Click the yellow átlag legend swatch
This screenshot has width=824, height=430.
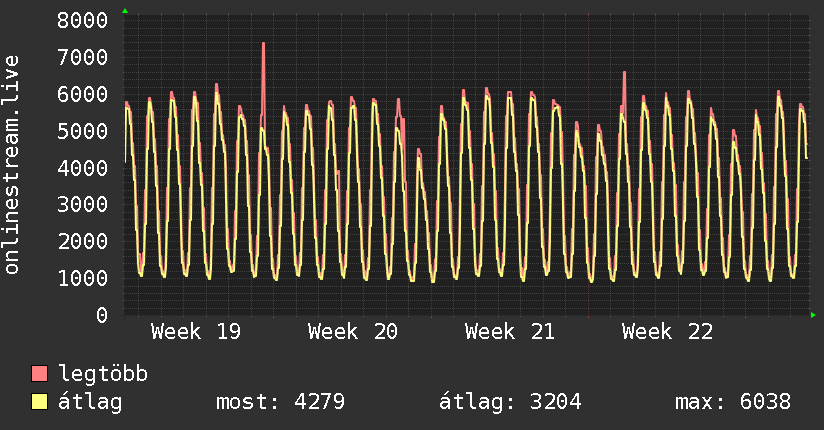pyautogui.click(x=39, y=401)
